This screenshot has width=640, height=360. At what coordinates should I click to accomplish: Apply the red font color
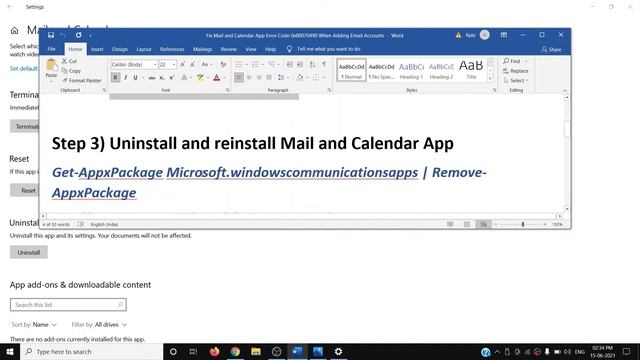tap(217, 78)
